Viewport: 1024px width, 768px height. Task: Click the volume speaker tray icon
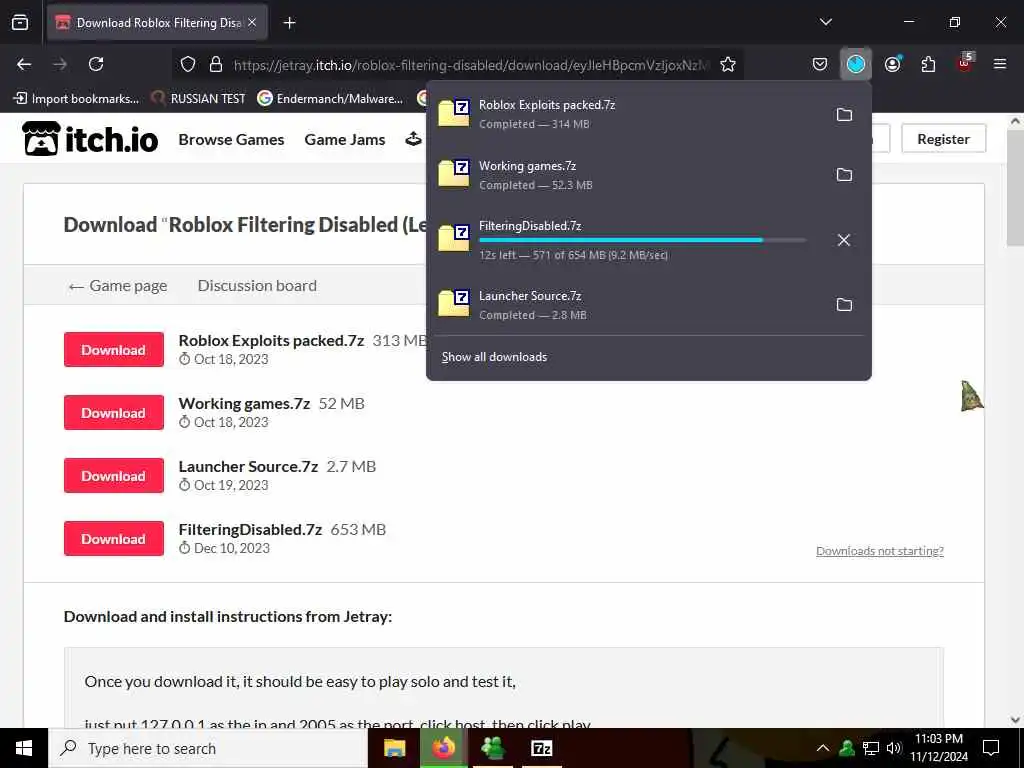pyautogui.click(x=894, y=748)
